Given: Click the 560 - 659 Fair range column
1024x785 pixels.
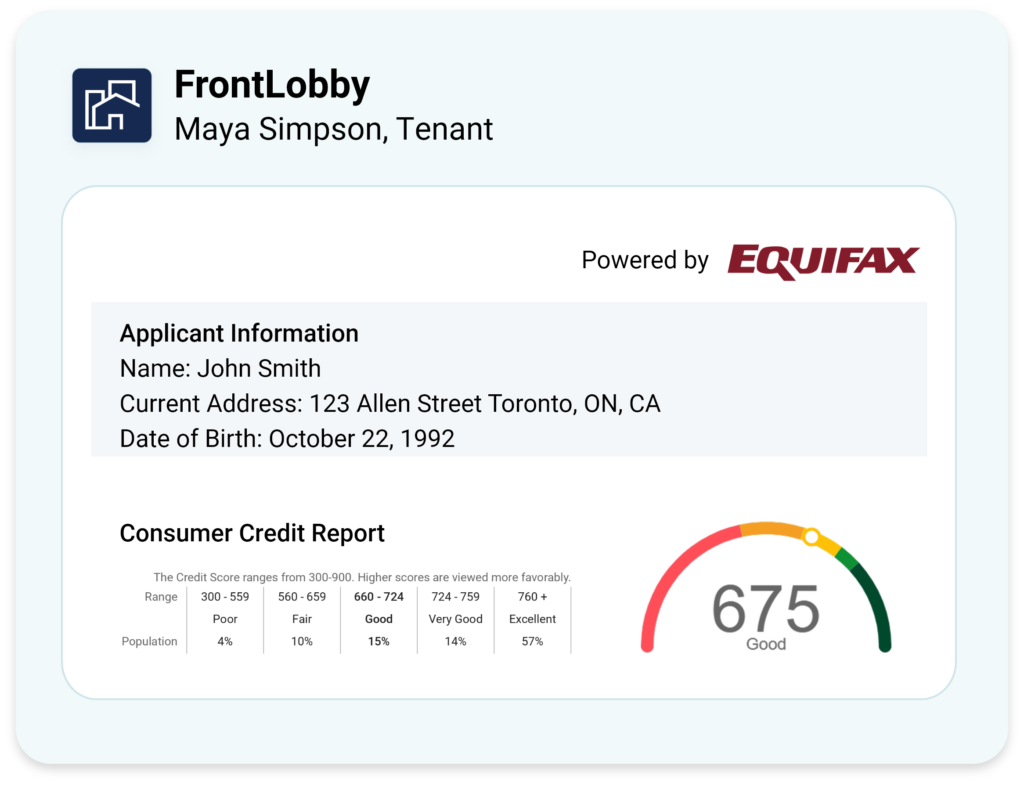Looking at the screenshot, I should tap(302, 619).
